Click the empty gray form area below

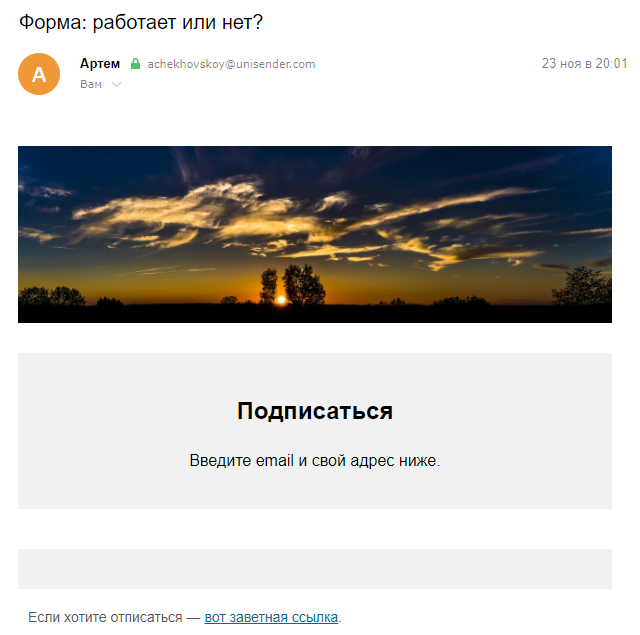(x=315, y=568)
